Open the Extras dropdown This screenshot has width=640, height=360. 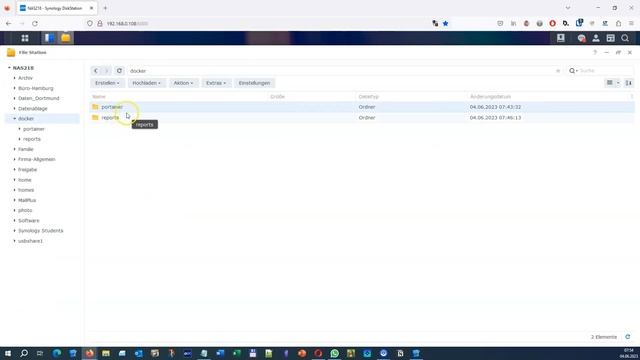(x=216, y=83)
